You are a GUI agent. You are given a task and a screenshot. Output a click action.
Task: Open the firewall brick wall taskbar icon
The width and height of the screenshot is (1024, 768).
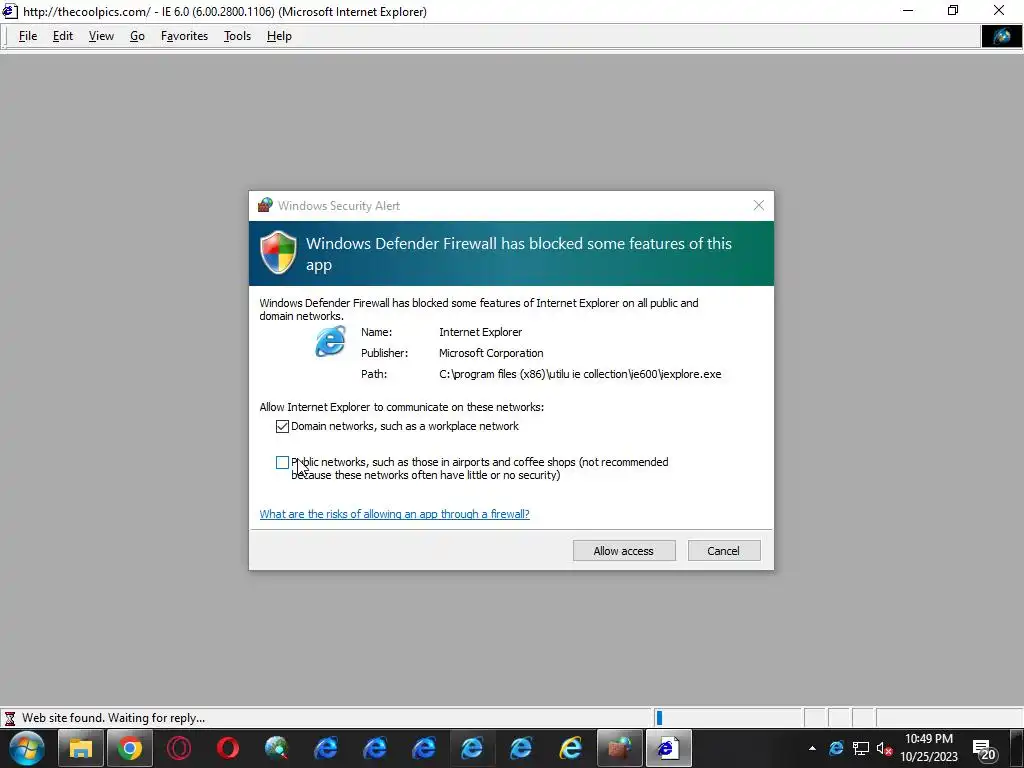pyautogui.click(x=619, y=748)
